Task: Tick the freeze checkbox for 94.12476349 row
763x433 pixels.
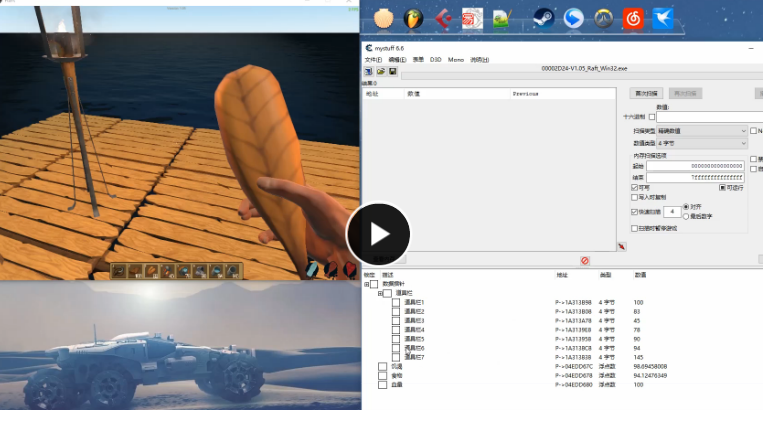Action: (382, 376)
